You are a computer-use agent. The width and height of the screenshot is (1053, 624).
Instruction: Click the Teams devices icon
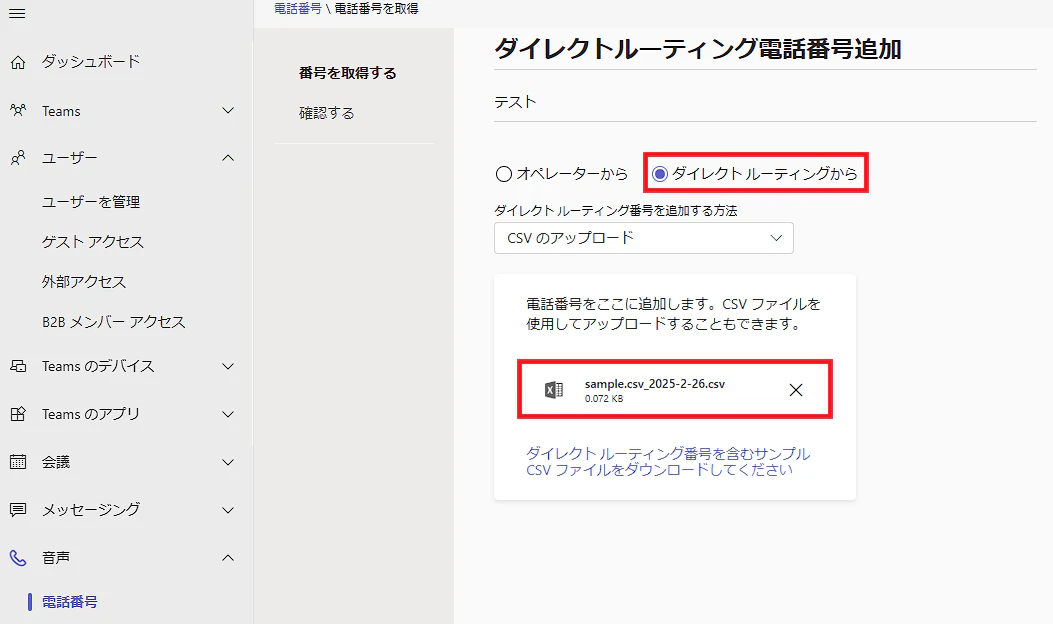pos(18,366)
